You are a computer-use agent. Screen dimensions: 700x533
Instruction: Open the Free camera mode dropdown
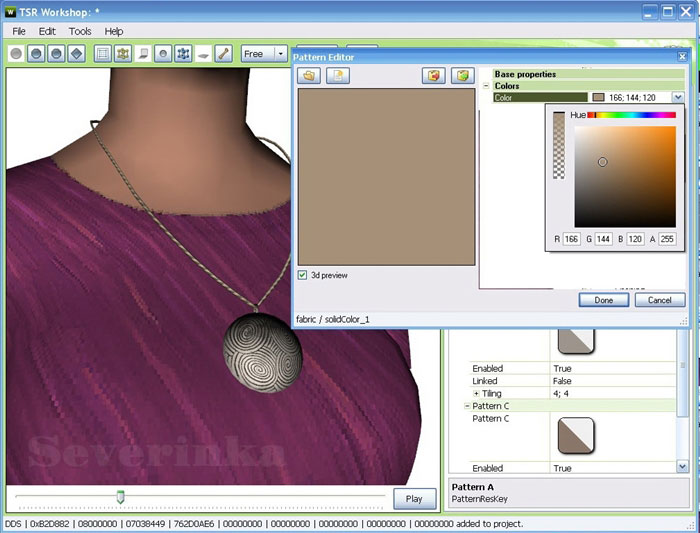tap(280, 54)
